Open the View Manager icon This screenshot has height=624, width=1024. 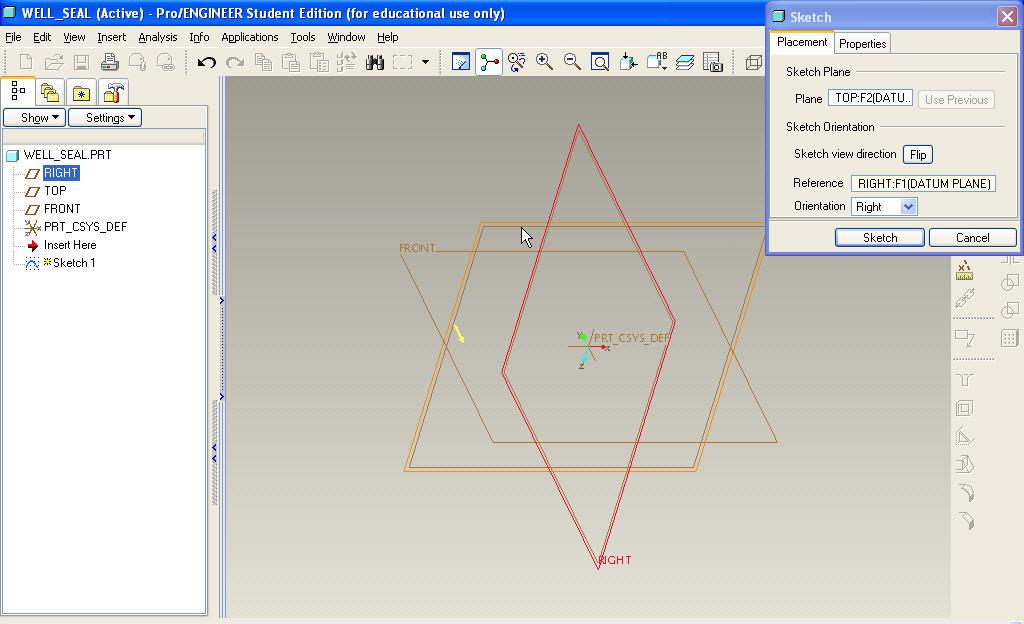click(712, 62)
